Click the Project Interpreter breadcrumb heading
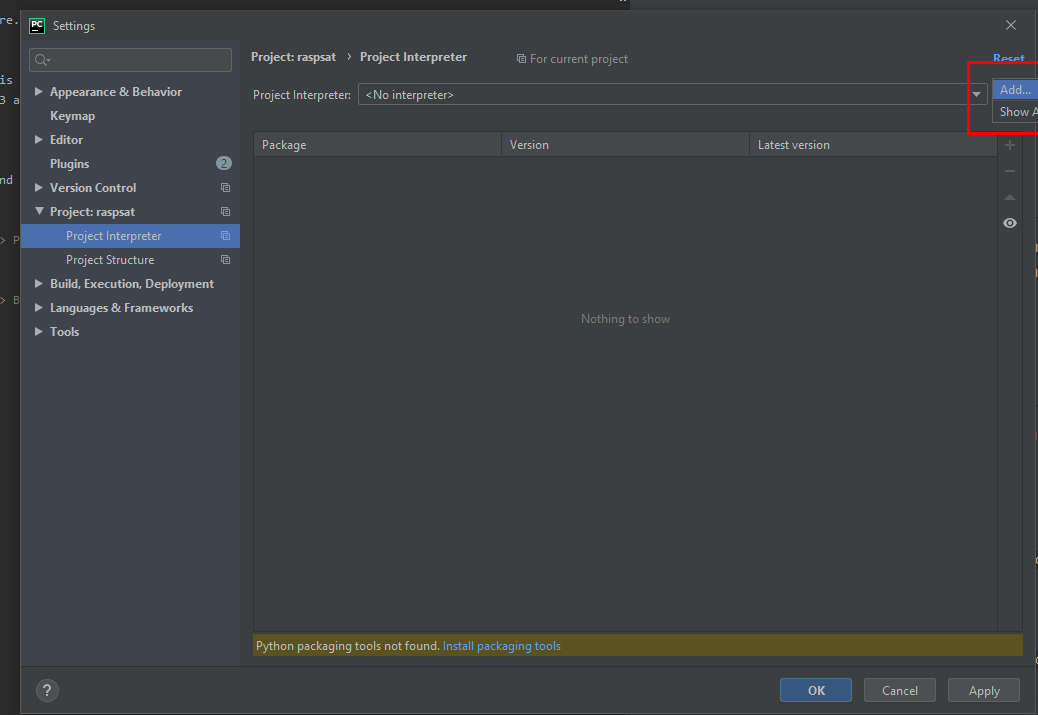 click(x=413, y=57)
